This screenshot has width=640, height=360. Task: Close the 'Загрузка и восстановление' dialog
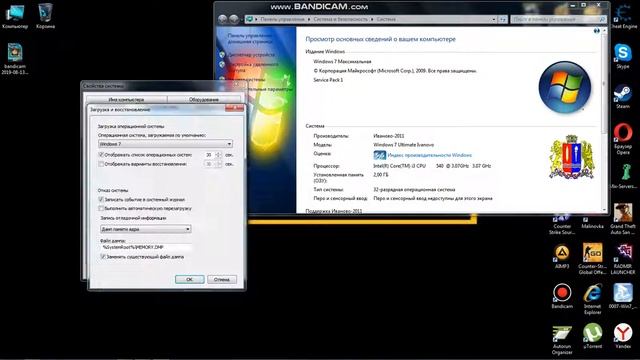click(x=235, y=108)
